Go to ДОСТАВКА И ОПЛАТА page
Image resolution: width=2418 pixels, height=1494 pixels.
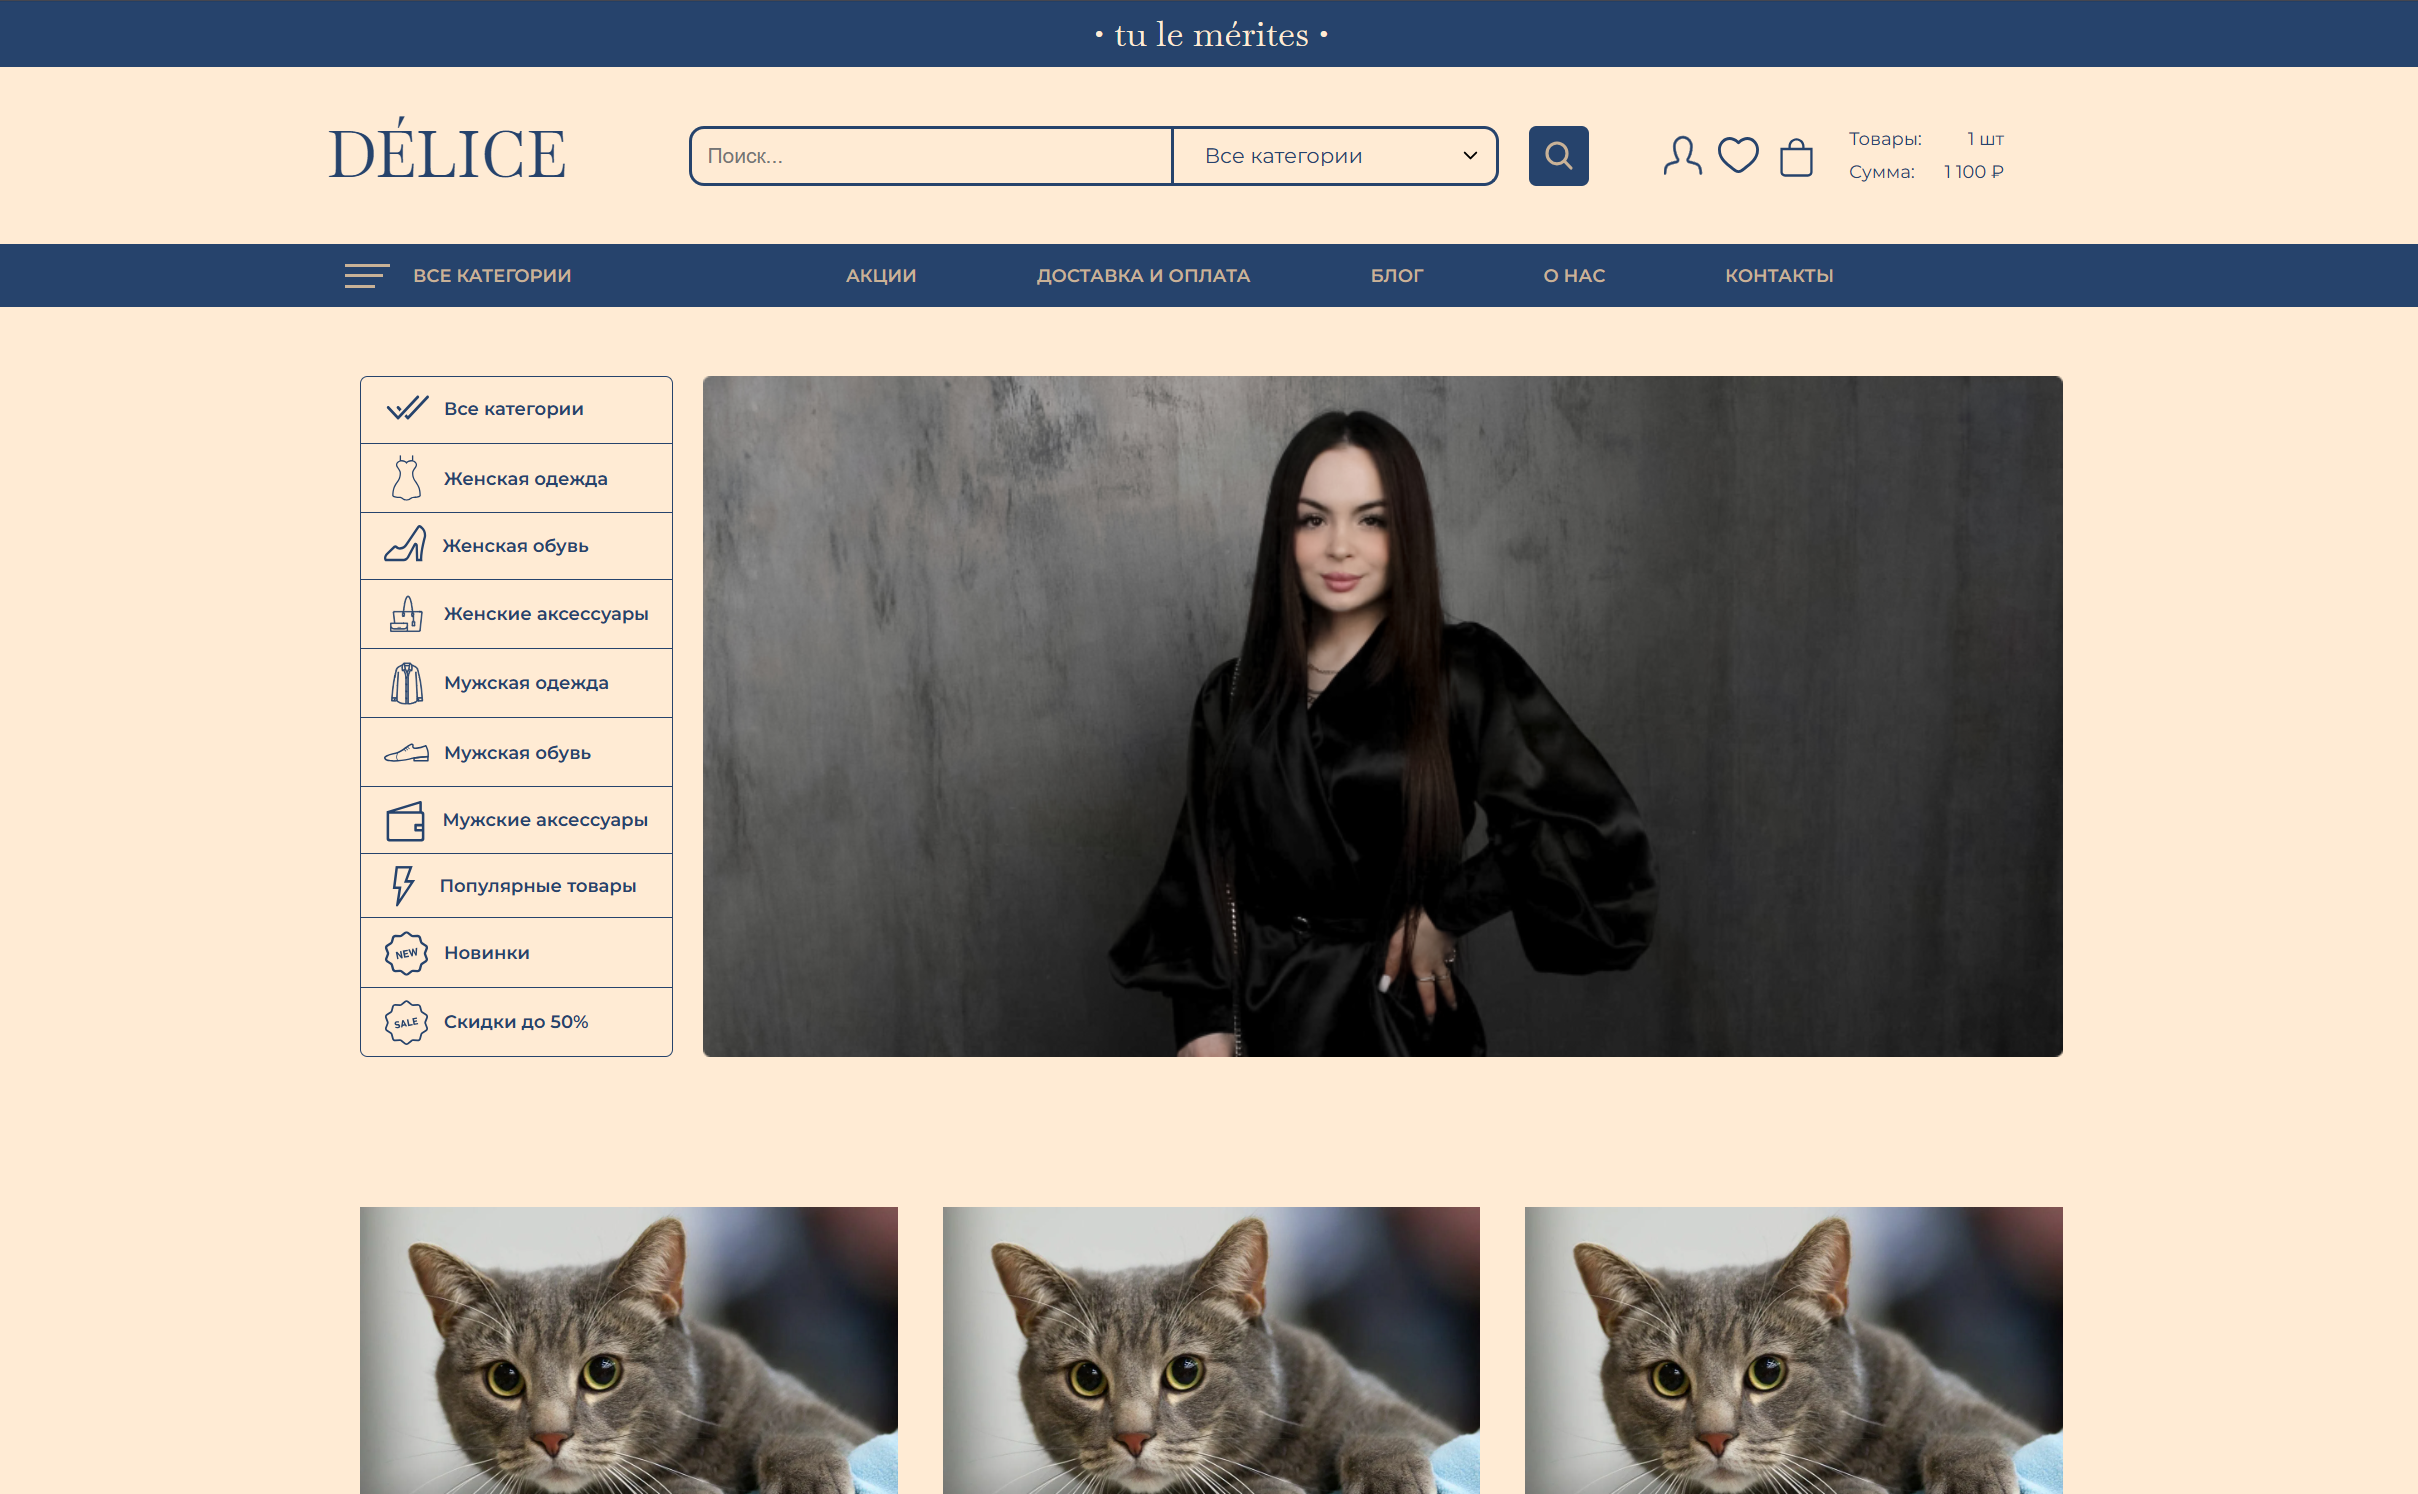pos(1142,275)
